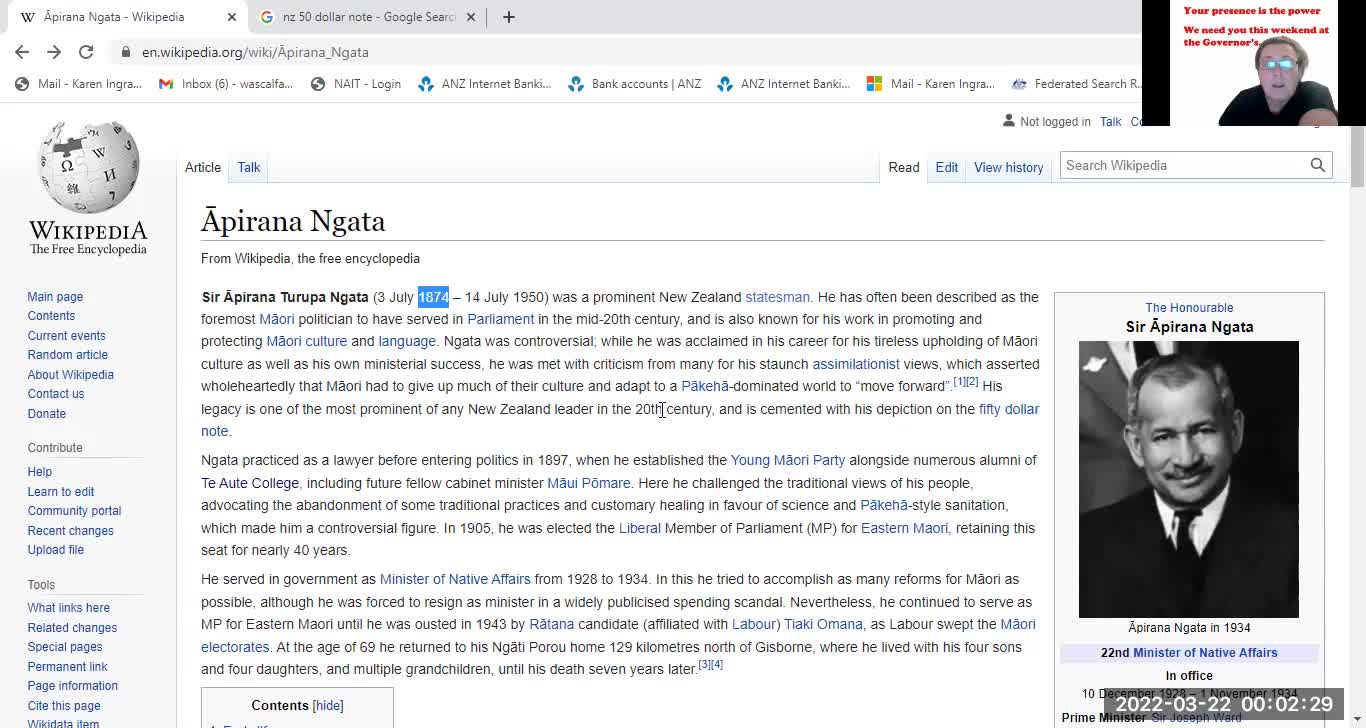Open the Edit tab
The image size is (1366, 728).
pos(947,167)
